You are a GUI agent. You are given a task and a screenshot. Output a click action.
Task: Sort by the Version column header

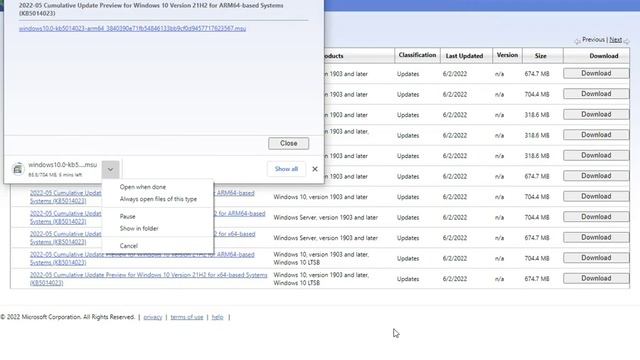click(507, 55)
